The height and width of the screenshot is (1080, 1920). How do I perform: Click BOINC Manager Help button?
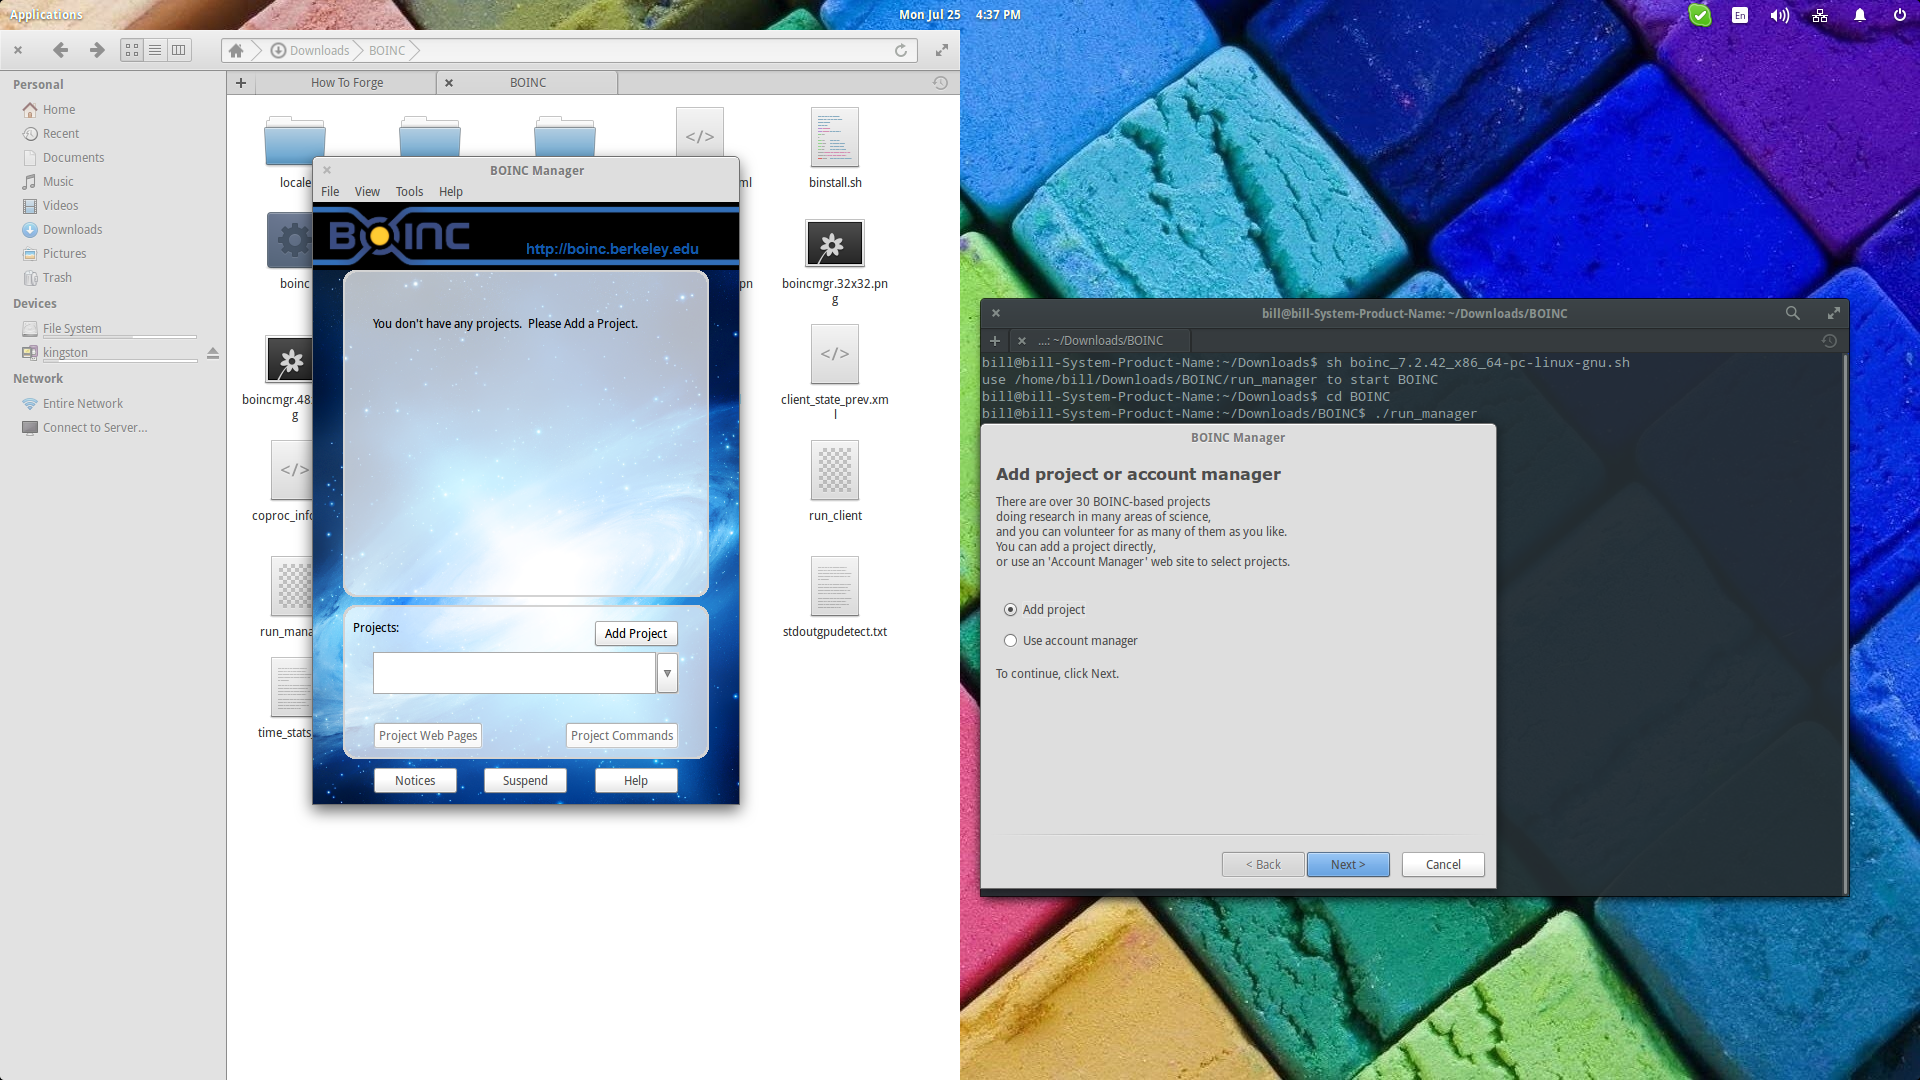636,781
